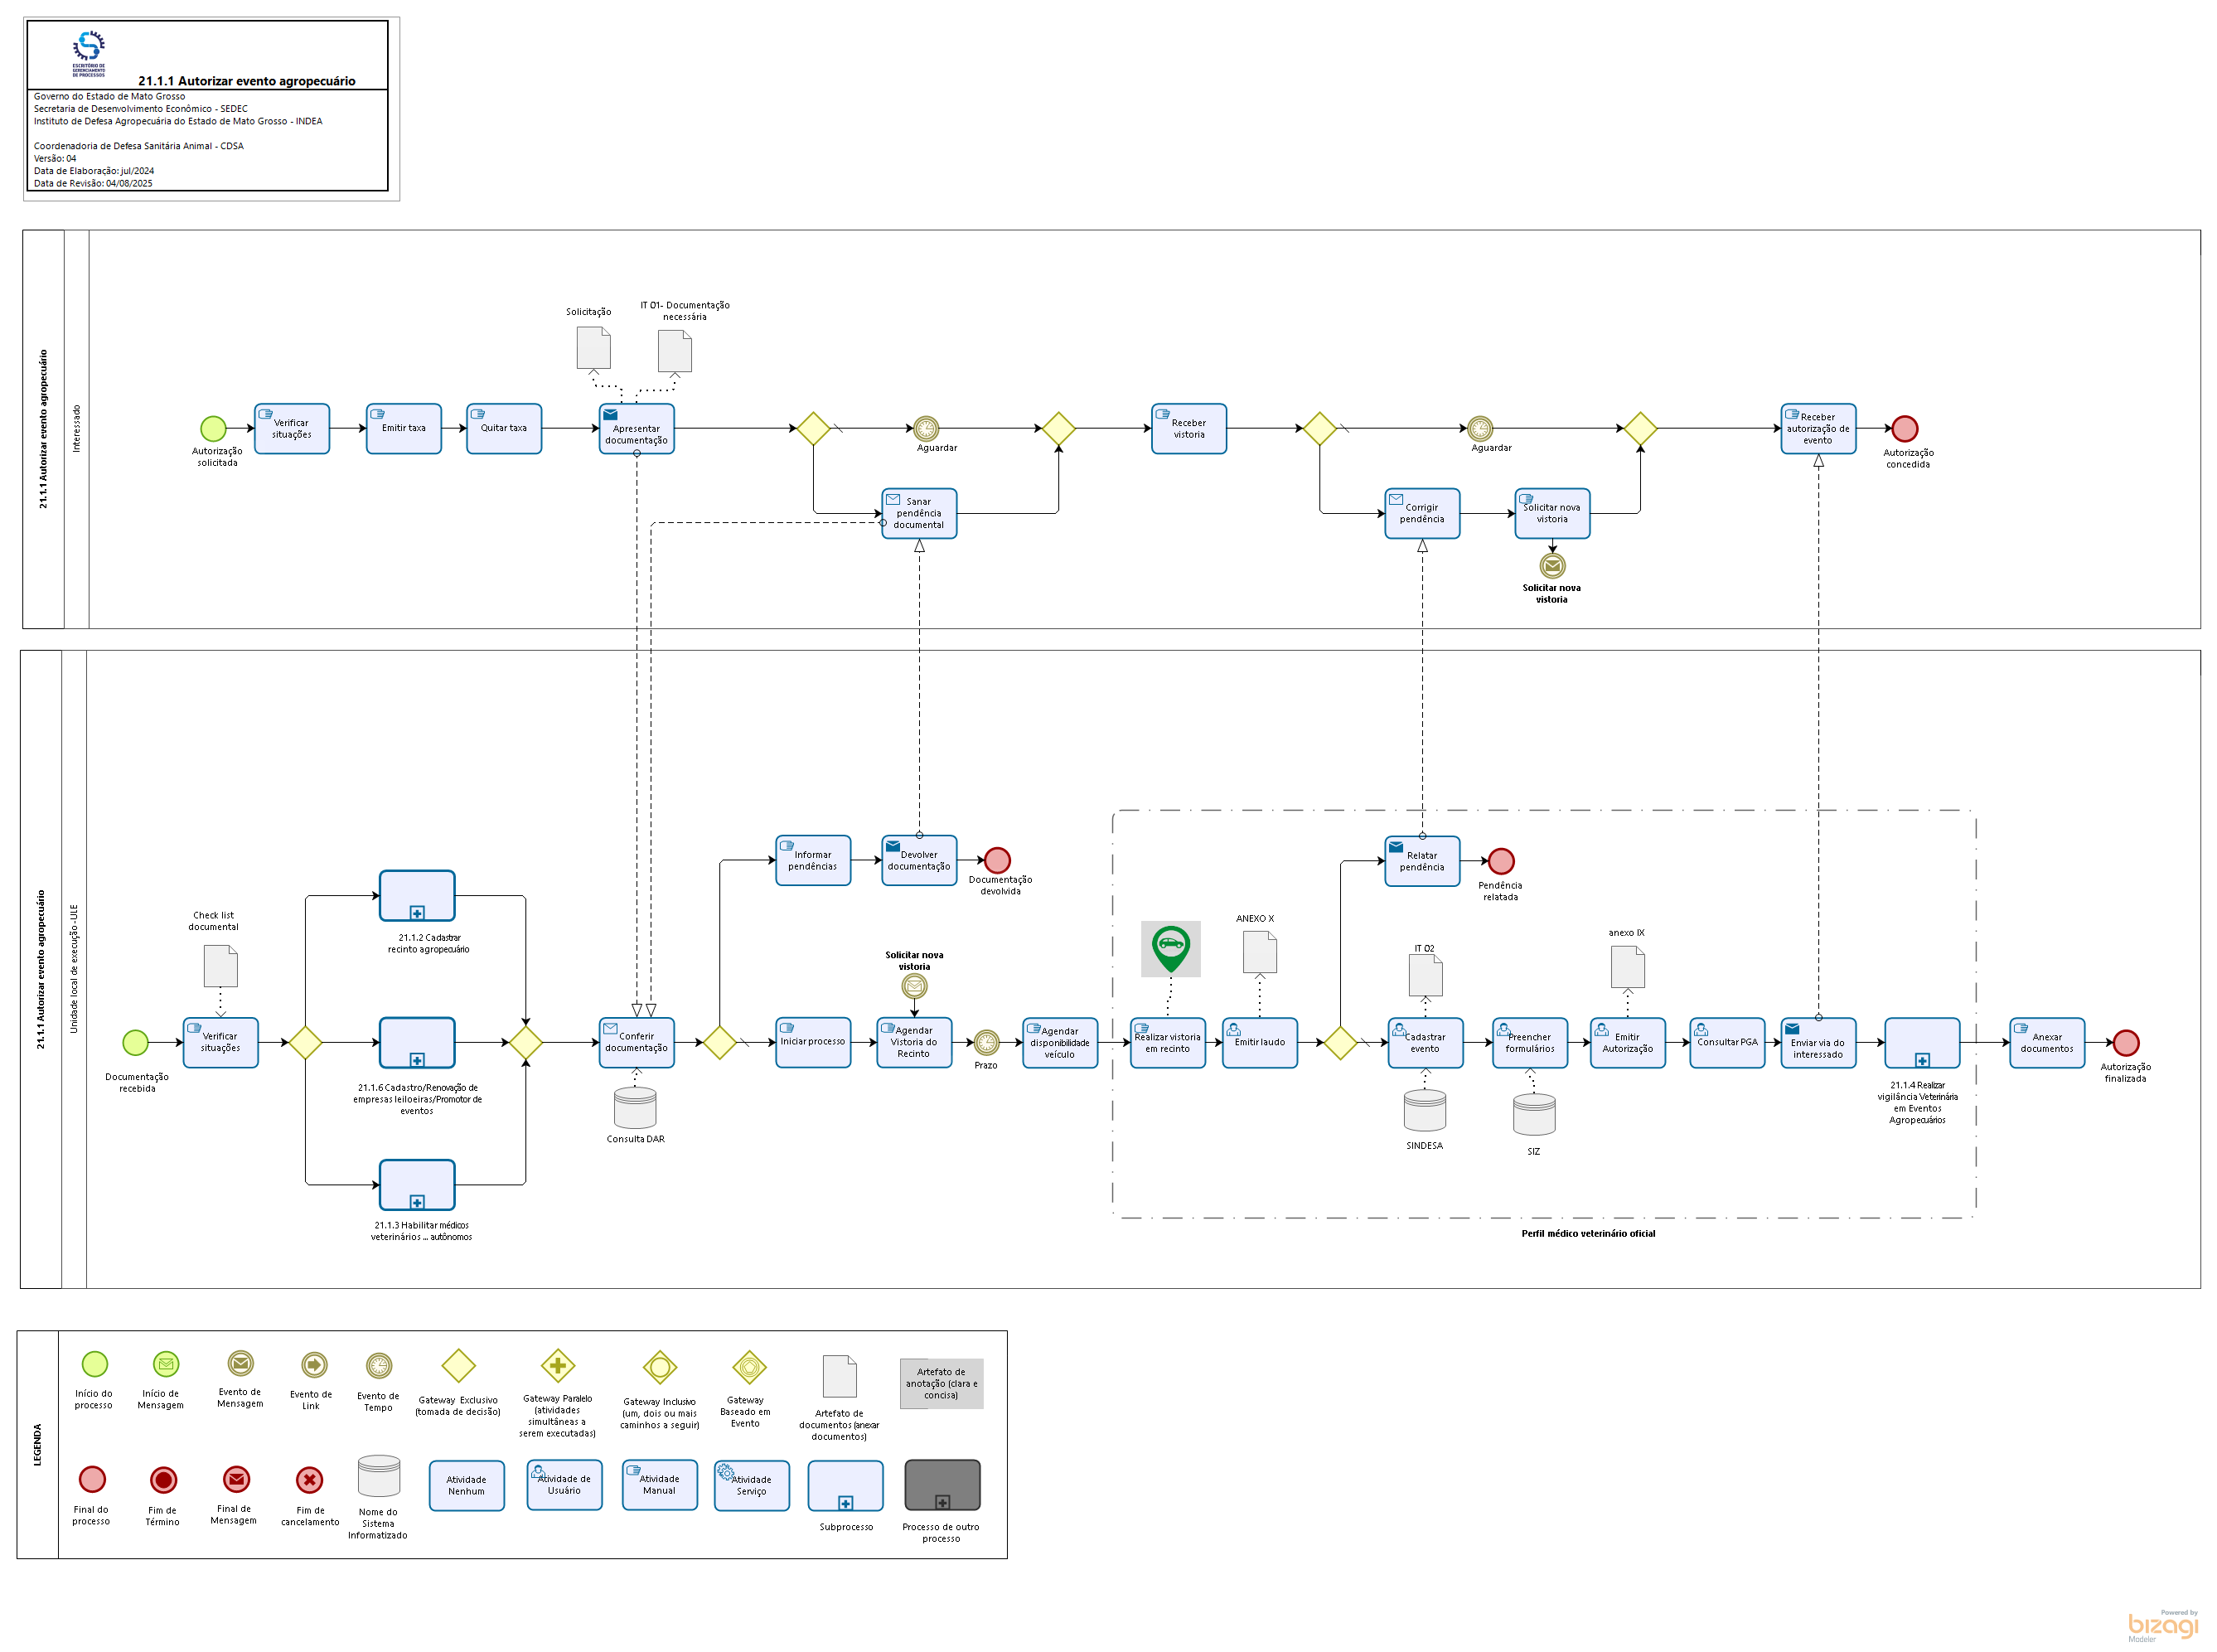The image size is (2217, 1652).
Task: Expand the 21.1.2 Cadastrar recinto agropecuário subprocess
Action: coord(417,913)
